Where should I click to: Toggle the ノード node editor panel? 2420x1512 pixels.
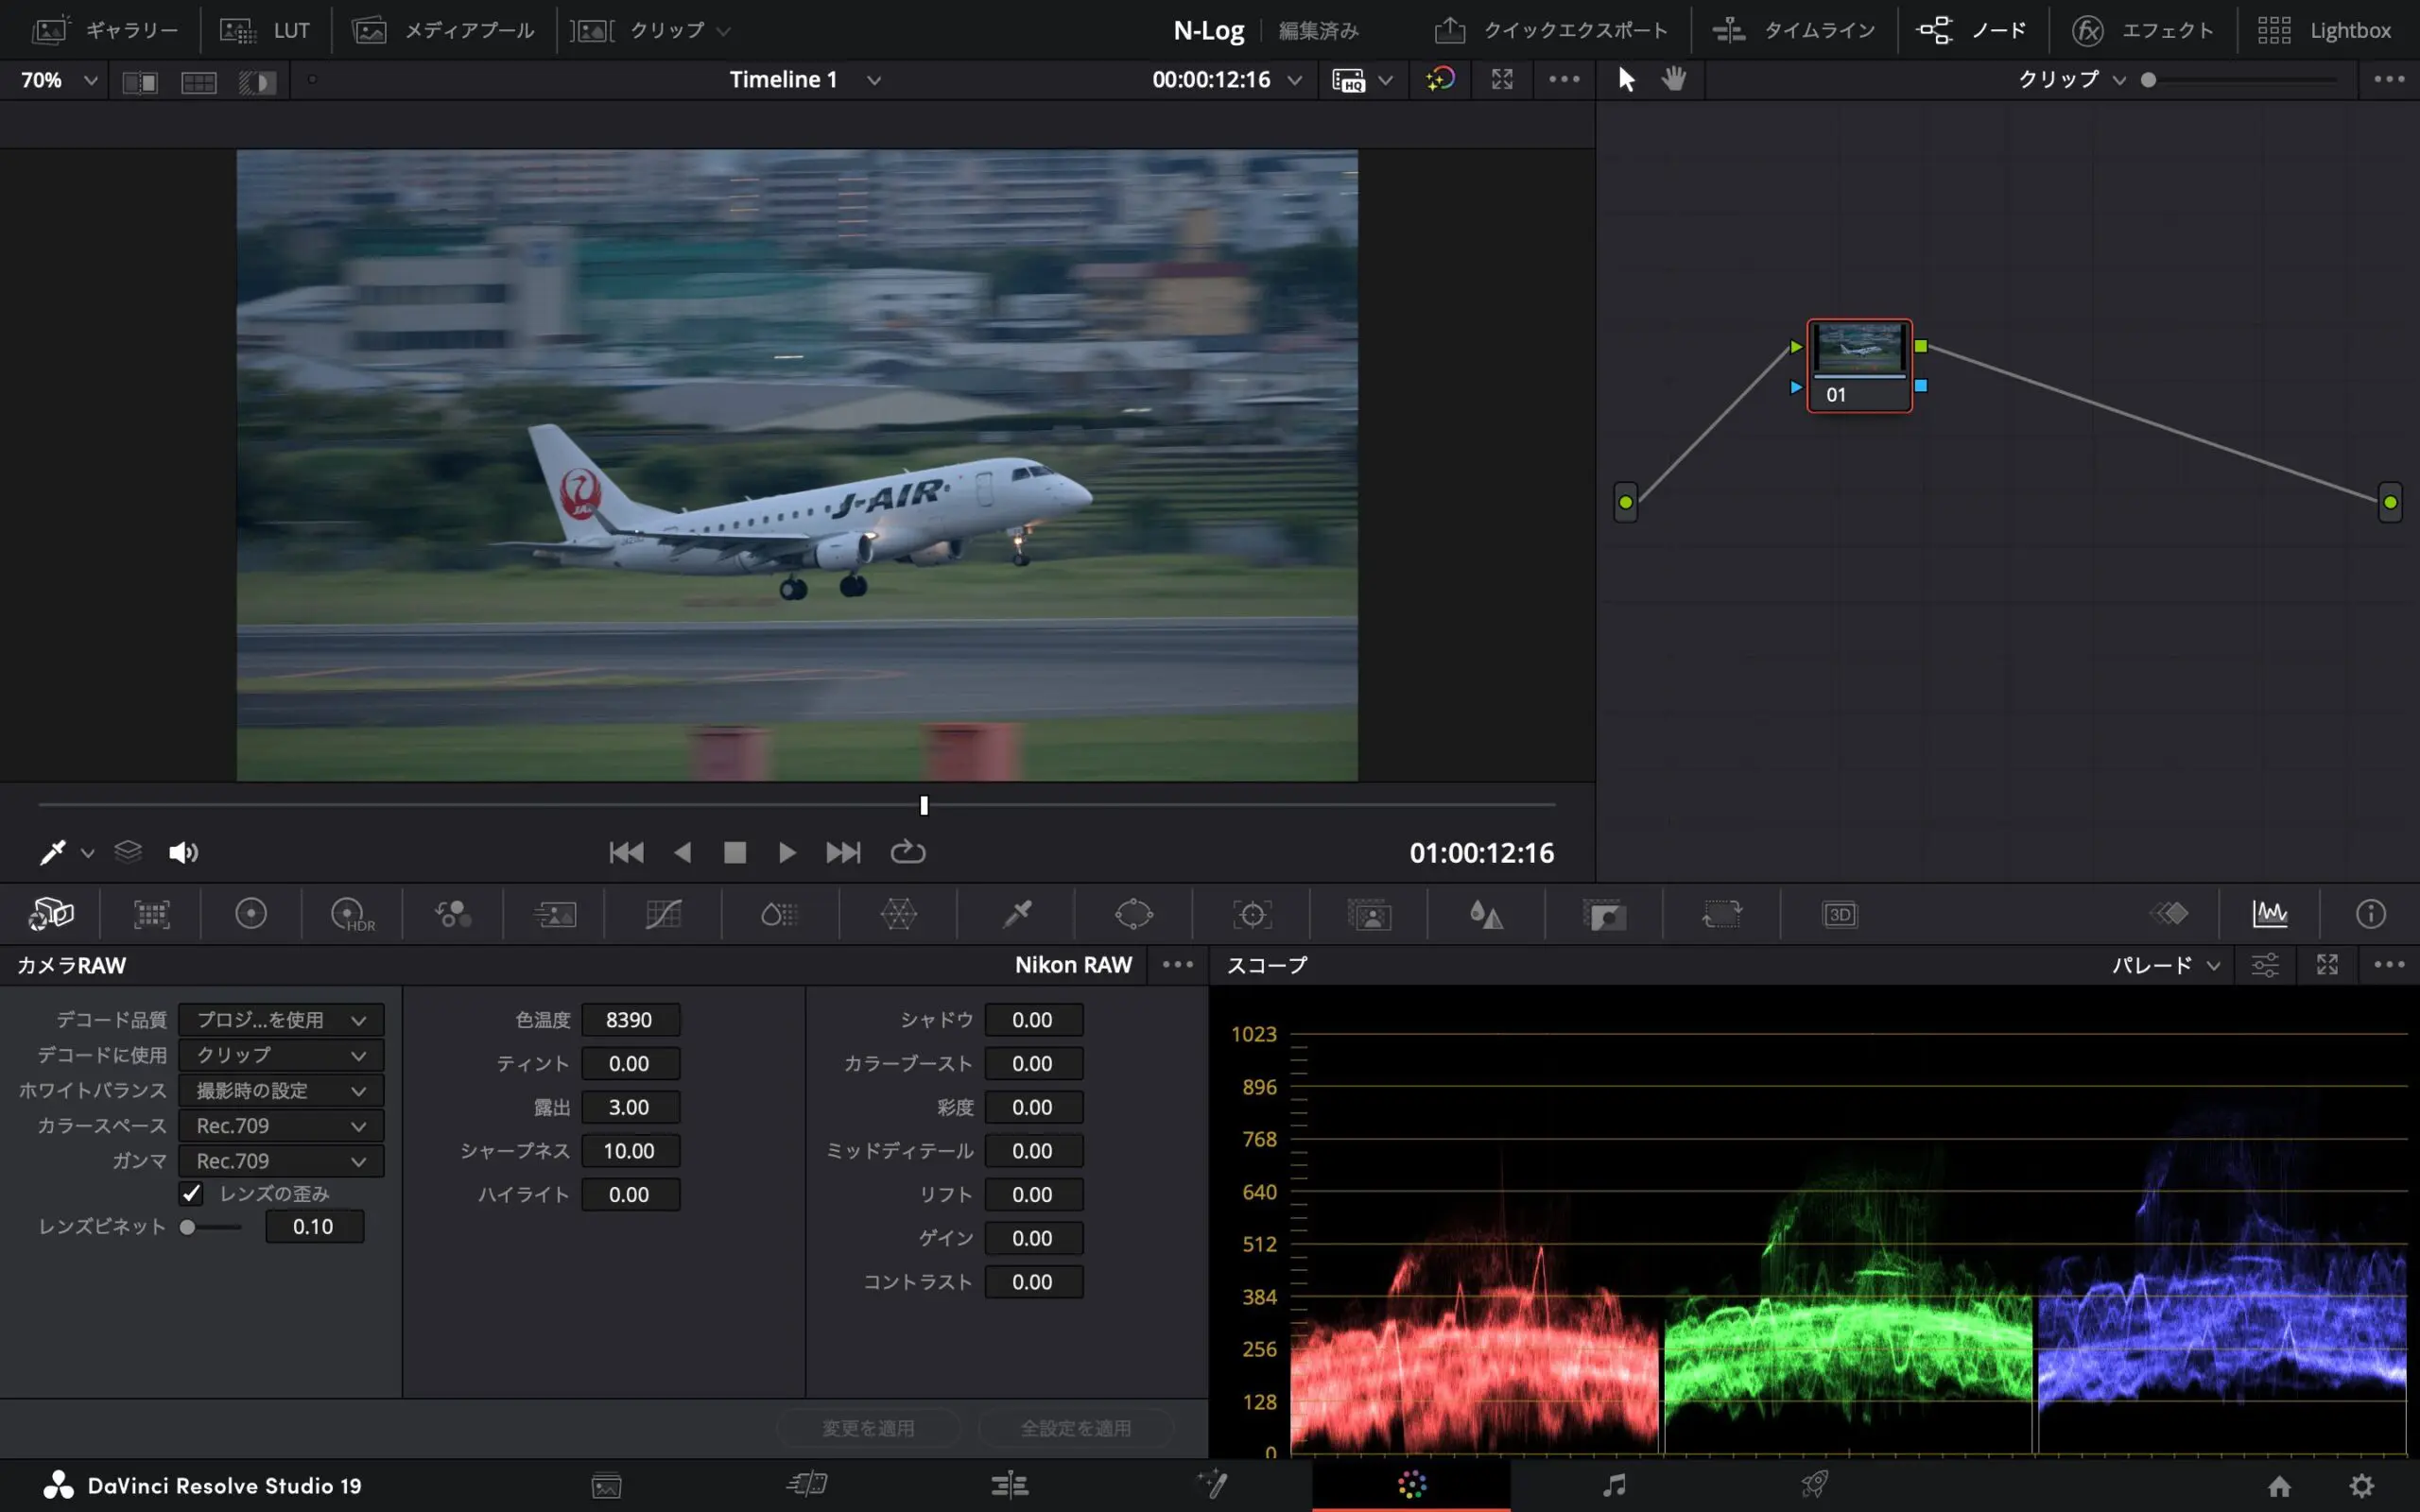(x=1972, y=30)
